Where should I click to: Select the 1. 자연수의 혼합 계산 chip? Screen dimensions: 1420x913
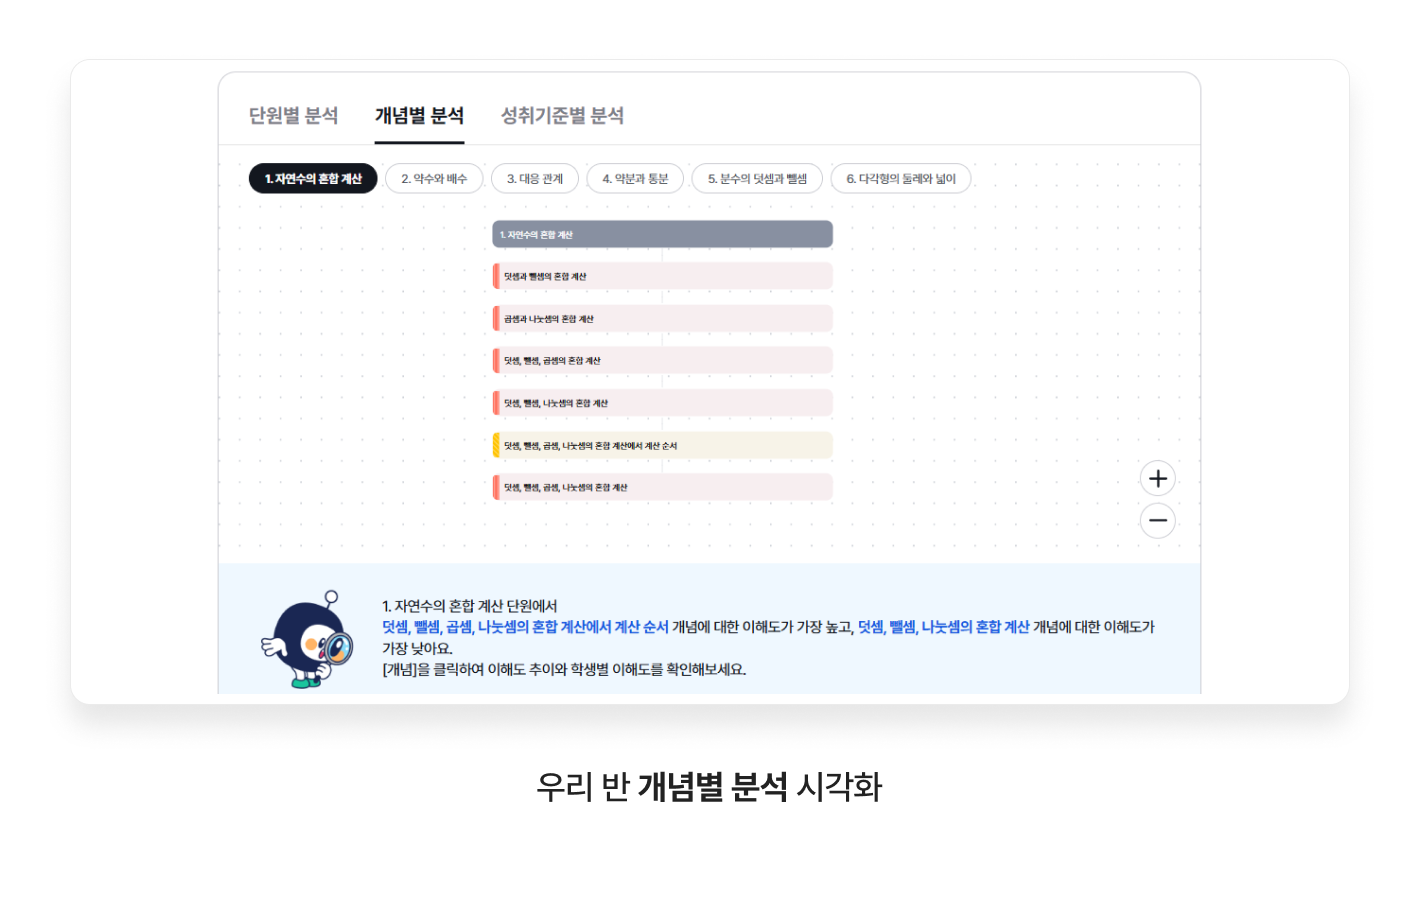click(x=313, y=179)
